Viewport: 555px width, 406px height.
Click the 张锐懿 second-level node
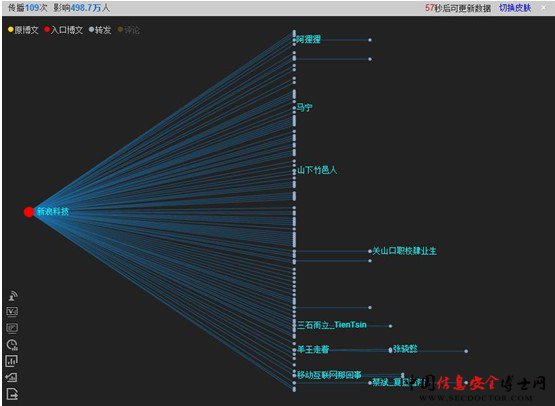[405, 349]
